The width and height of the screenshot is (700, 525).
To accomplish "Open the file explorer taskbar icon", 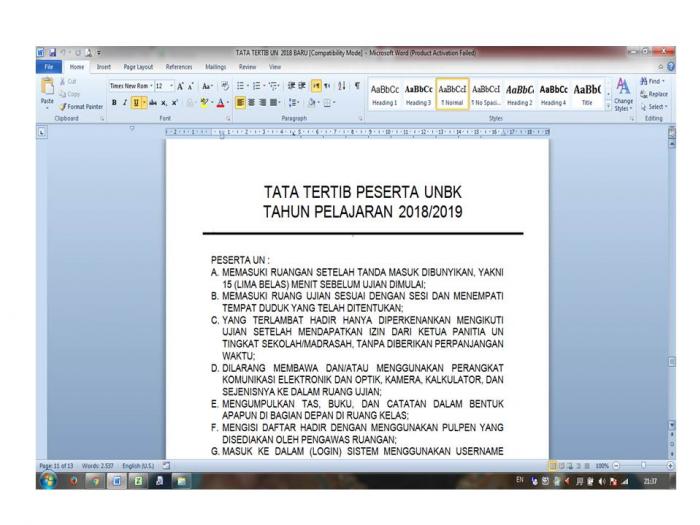I will click(x=181, y=481).
